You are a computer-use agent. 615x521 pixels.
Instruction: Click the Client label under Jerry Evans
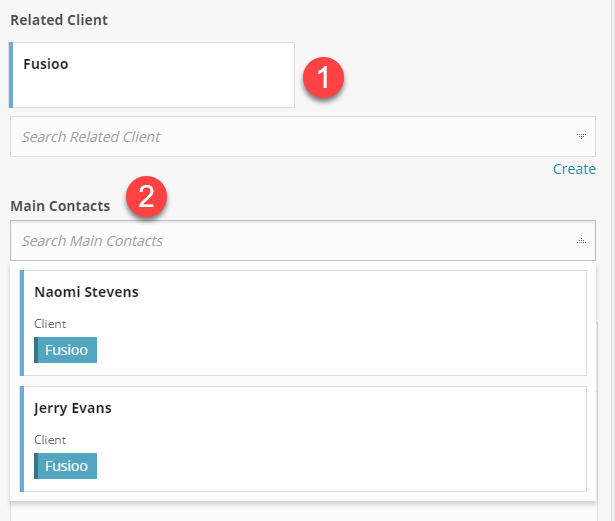(x=50, y=440)
